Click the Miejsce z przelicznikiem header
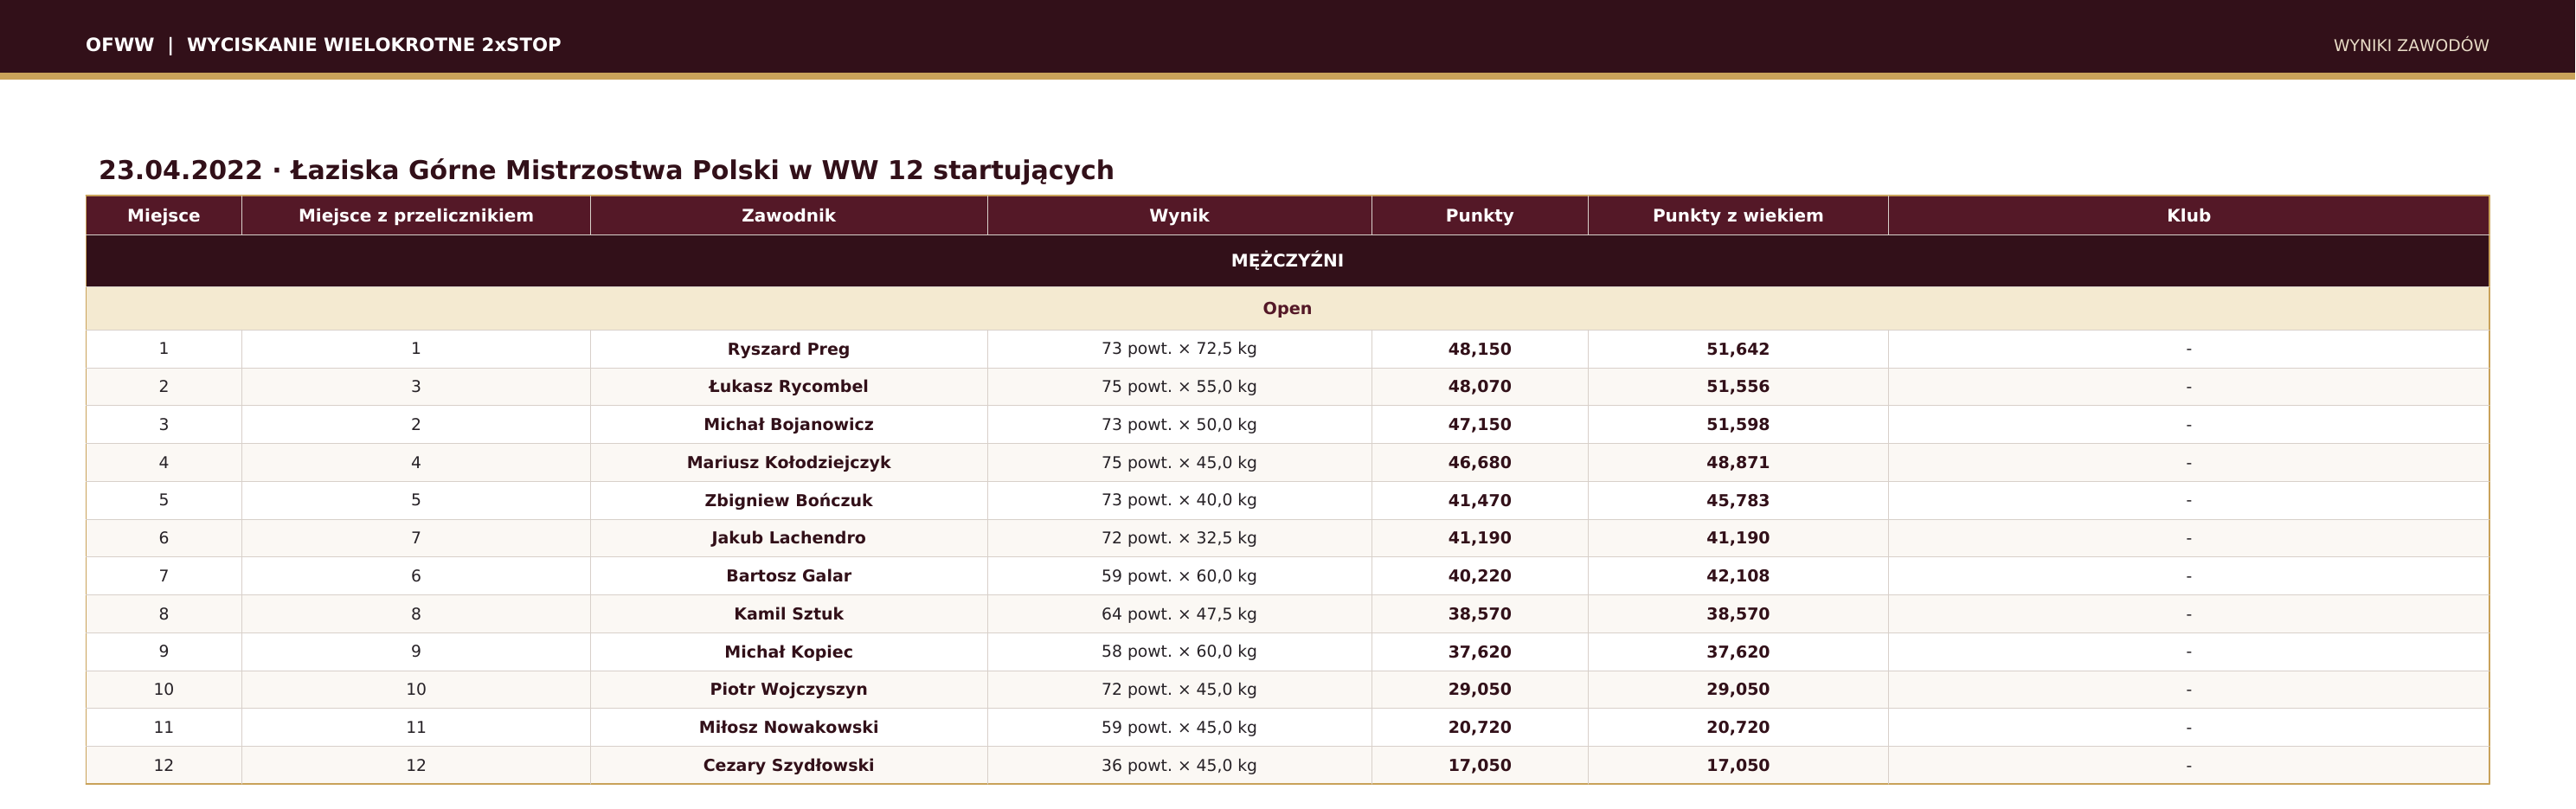This screenshot has width=2576, height=809. click(x=416, y=216)
